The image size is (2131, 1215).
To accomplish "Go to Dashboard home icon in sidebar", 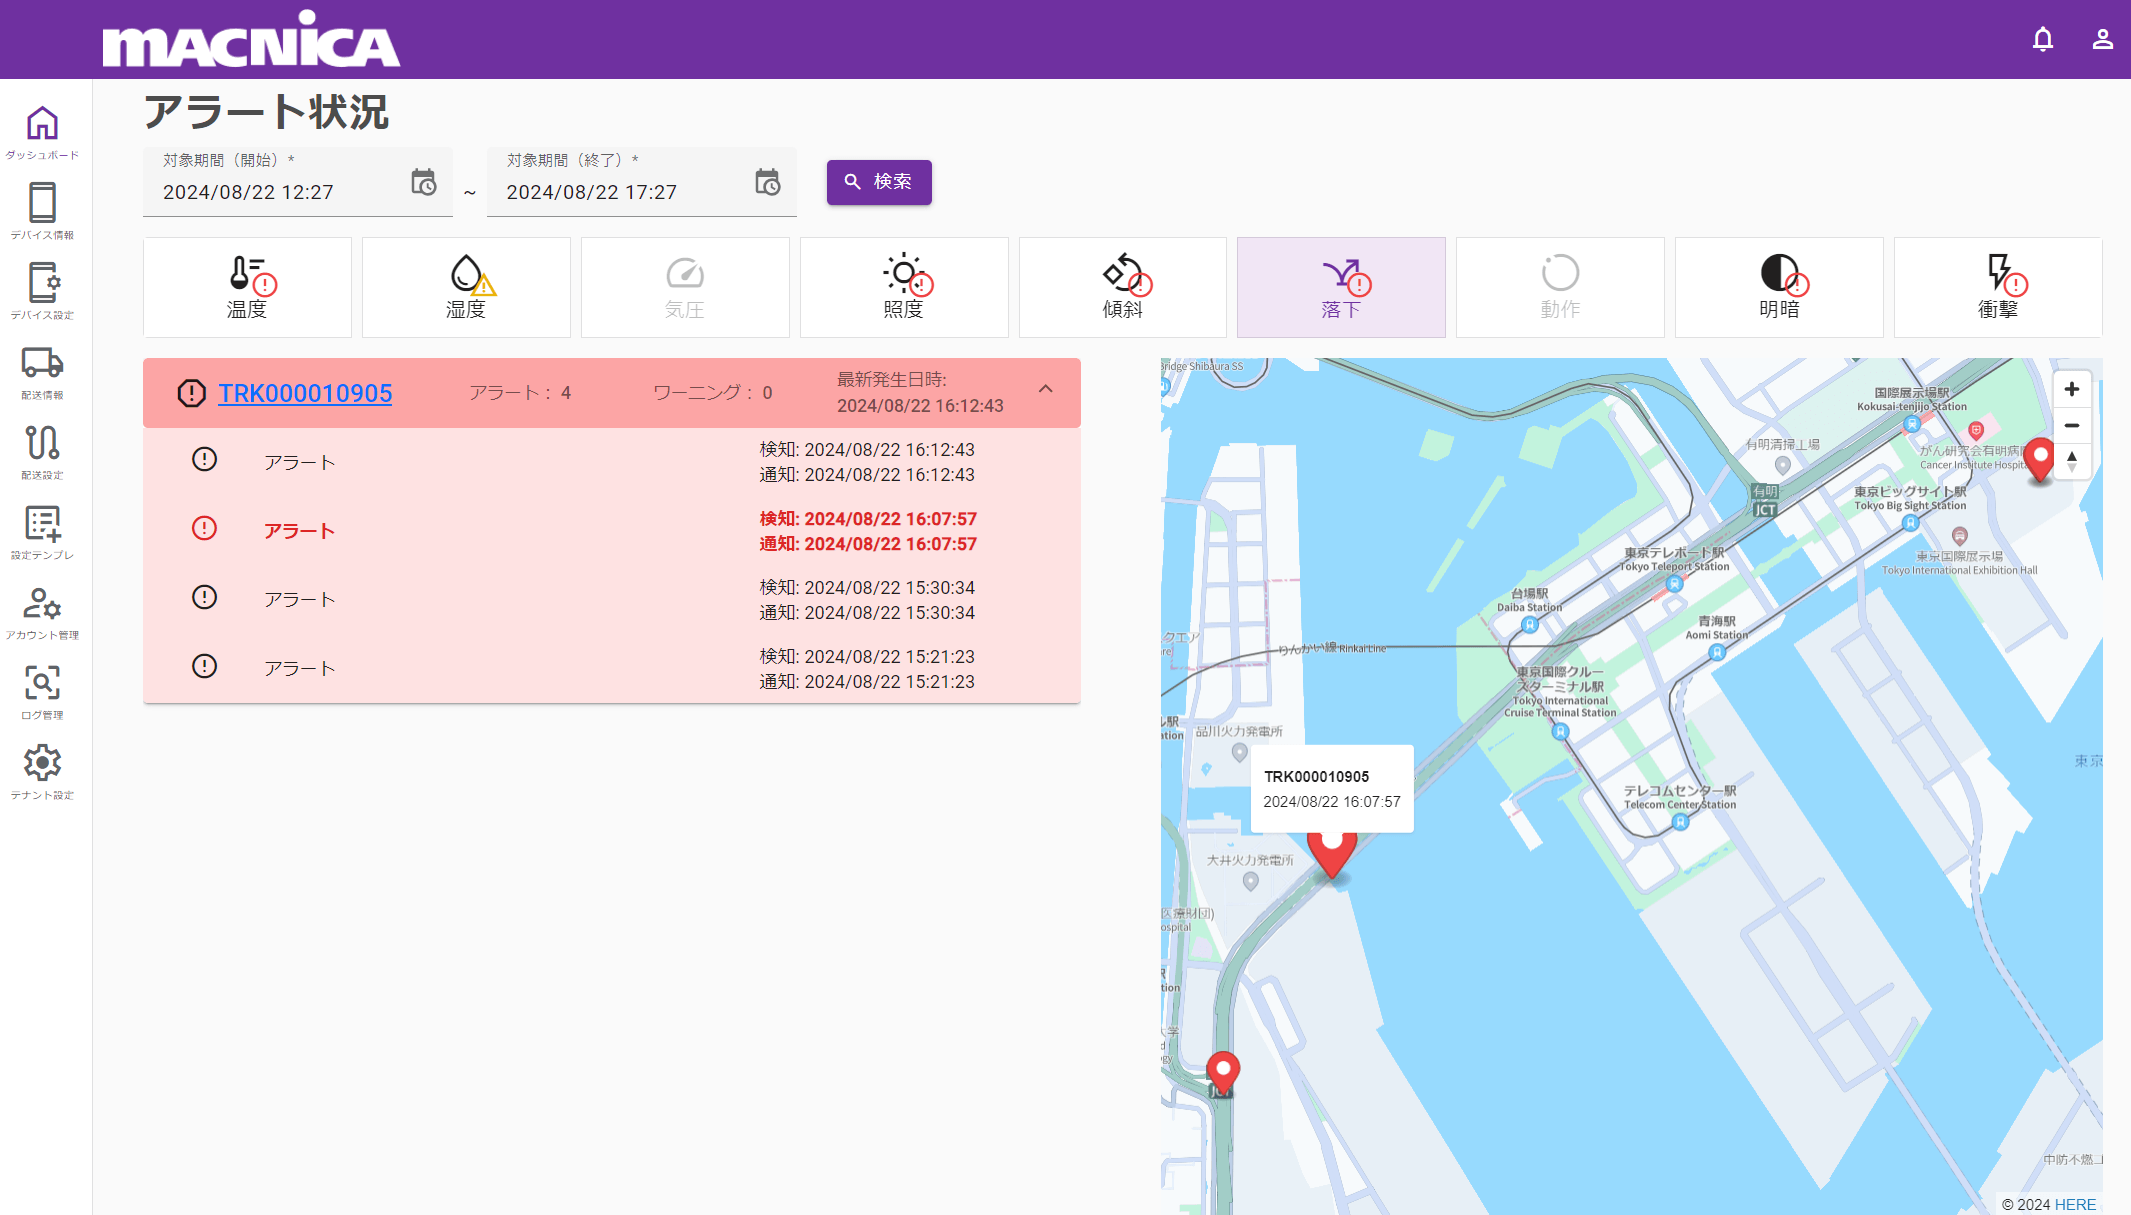I will point(42,132).
